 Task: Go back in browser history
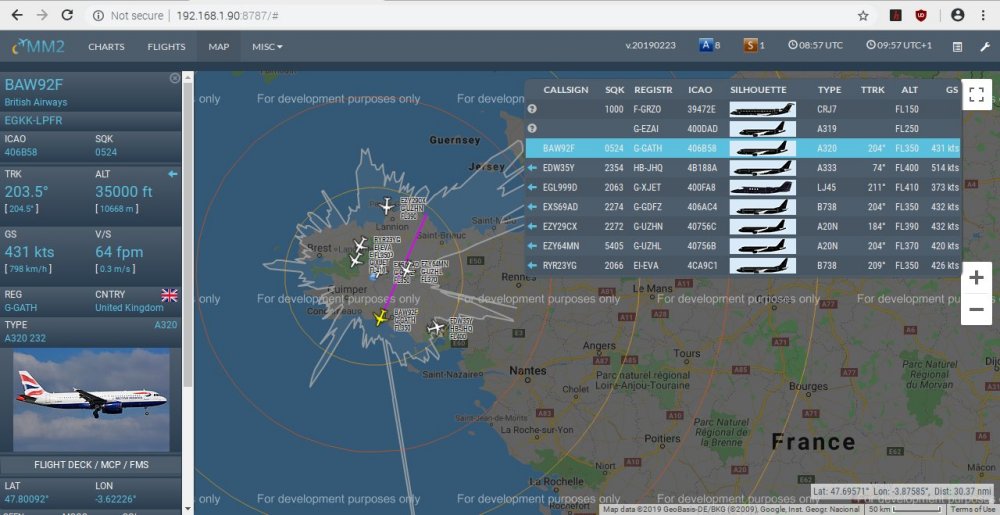click(x=17, y=15)
